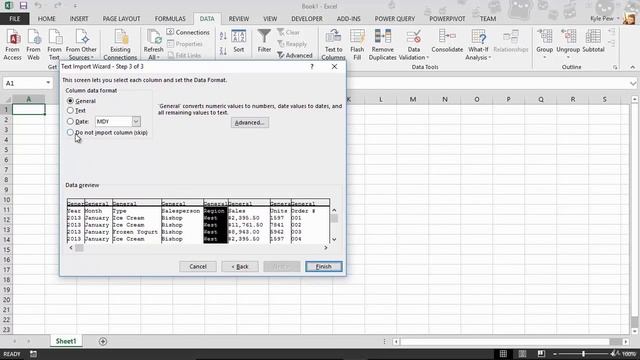The image size is (640, 360).
Task: Click the wizard help question mark
Action: click(x=312, y=67)
